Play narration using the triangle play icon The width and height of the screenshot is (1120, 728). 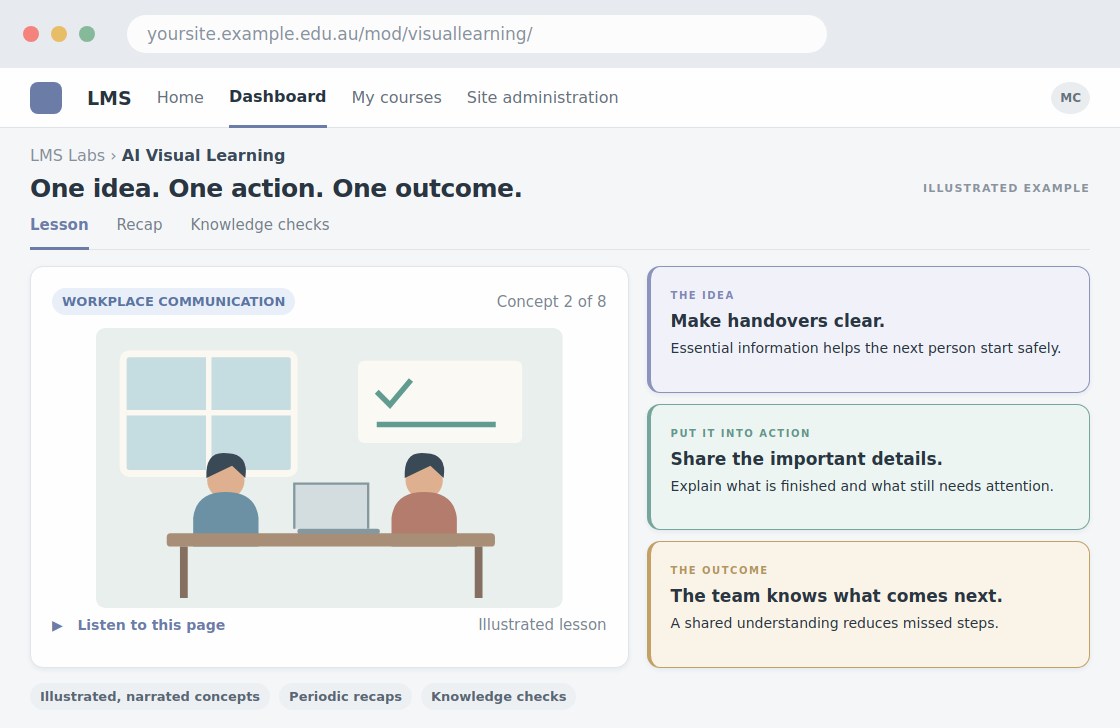(x=57, y=626)
